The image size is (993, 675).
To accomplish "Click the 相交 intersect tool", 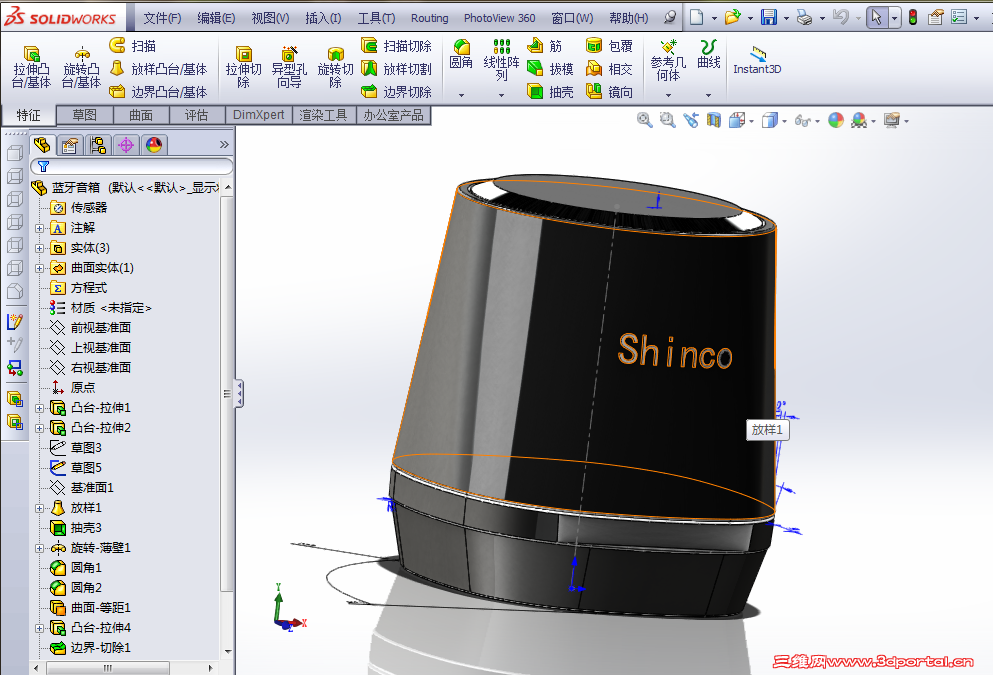I will point(609,69).
